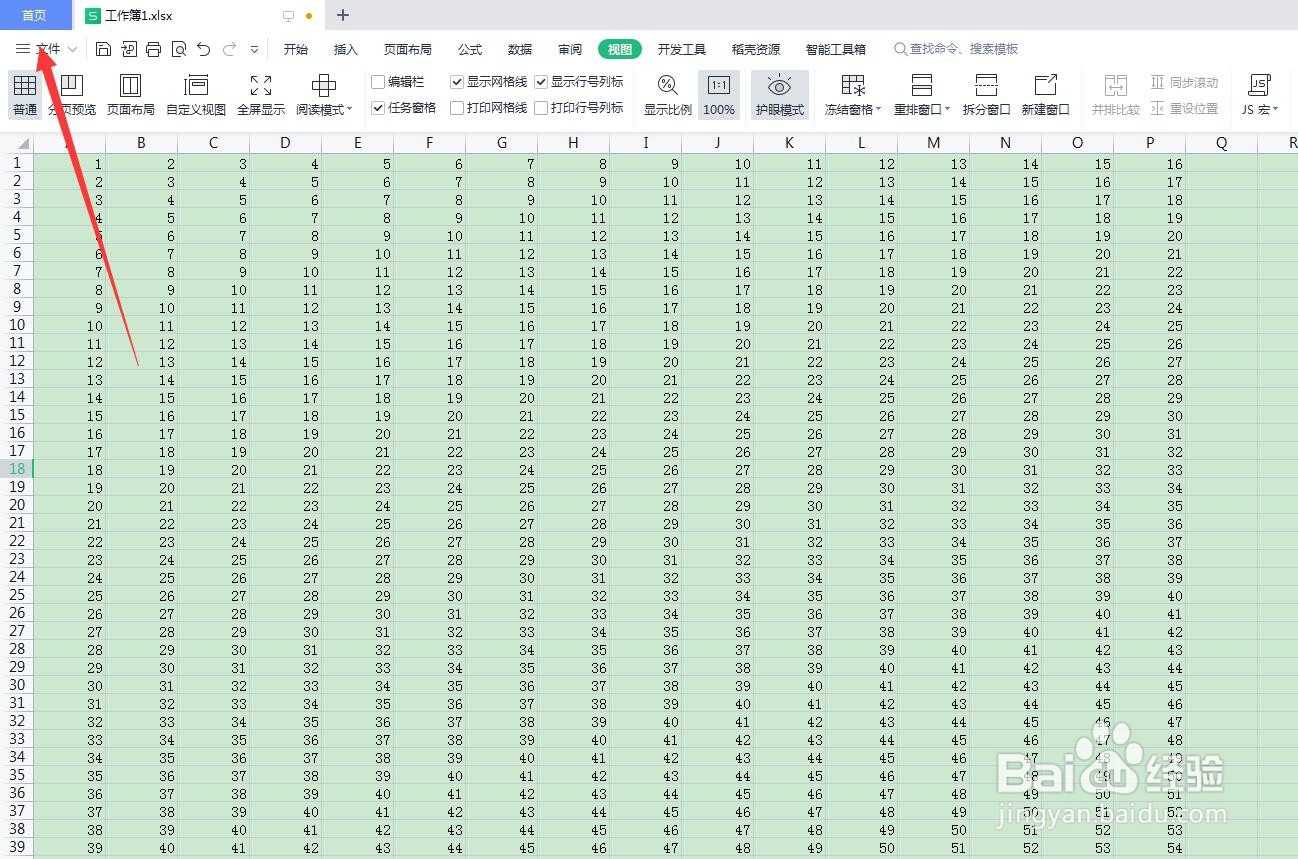The image size is (1298, 859).
Task: Open the 审阅 ribbon tab
Action: tap(570, 49)
